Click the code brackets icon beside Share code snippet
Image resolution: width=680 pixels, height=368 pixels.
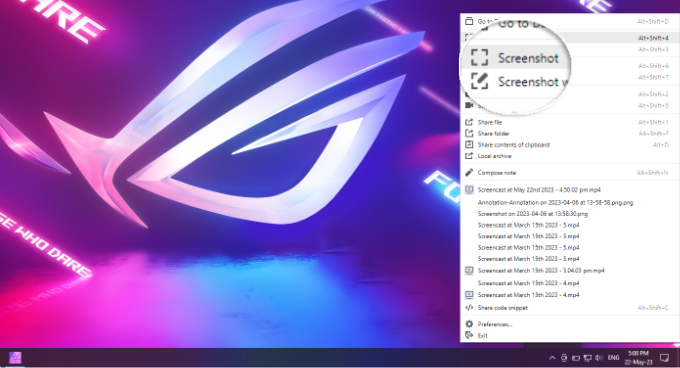click(469, 308)
